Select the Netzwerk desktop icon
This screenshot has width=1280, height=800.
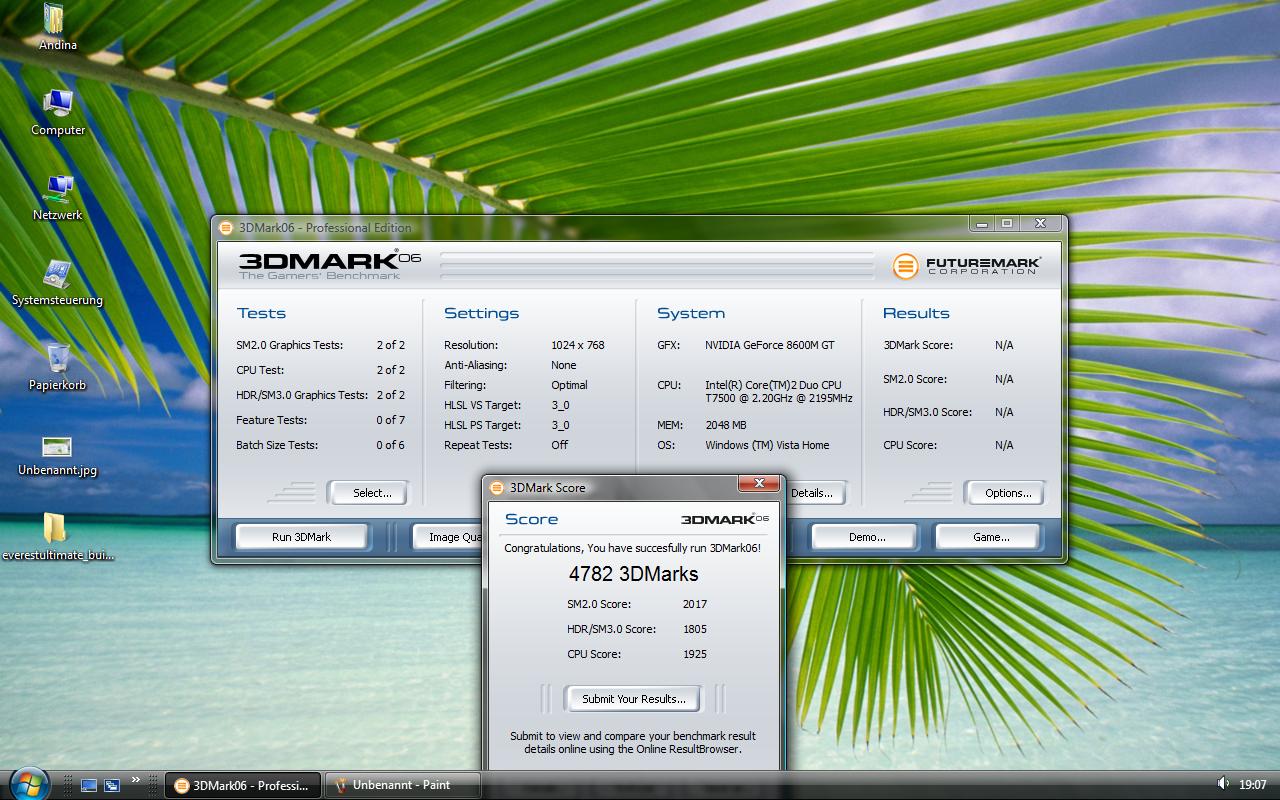pos(58,197)
